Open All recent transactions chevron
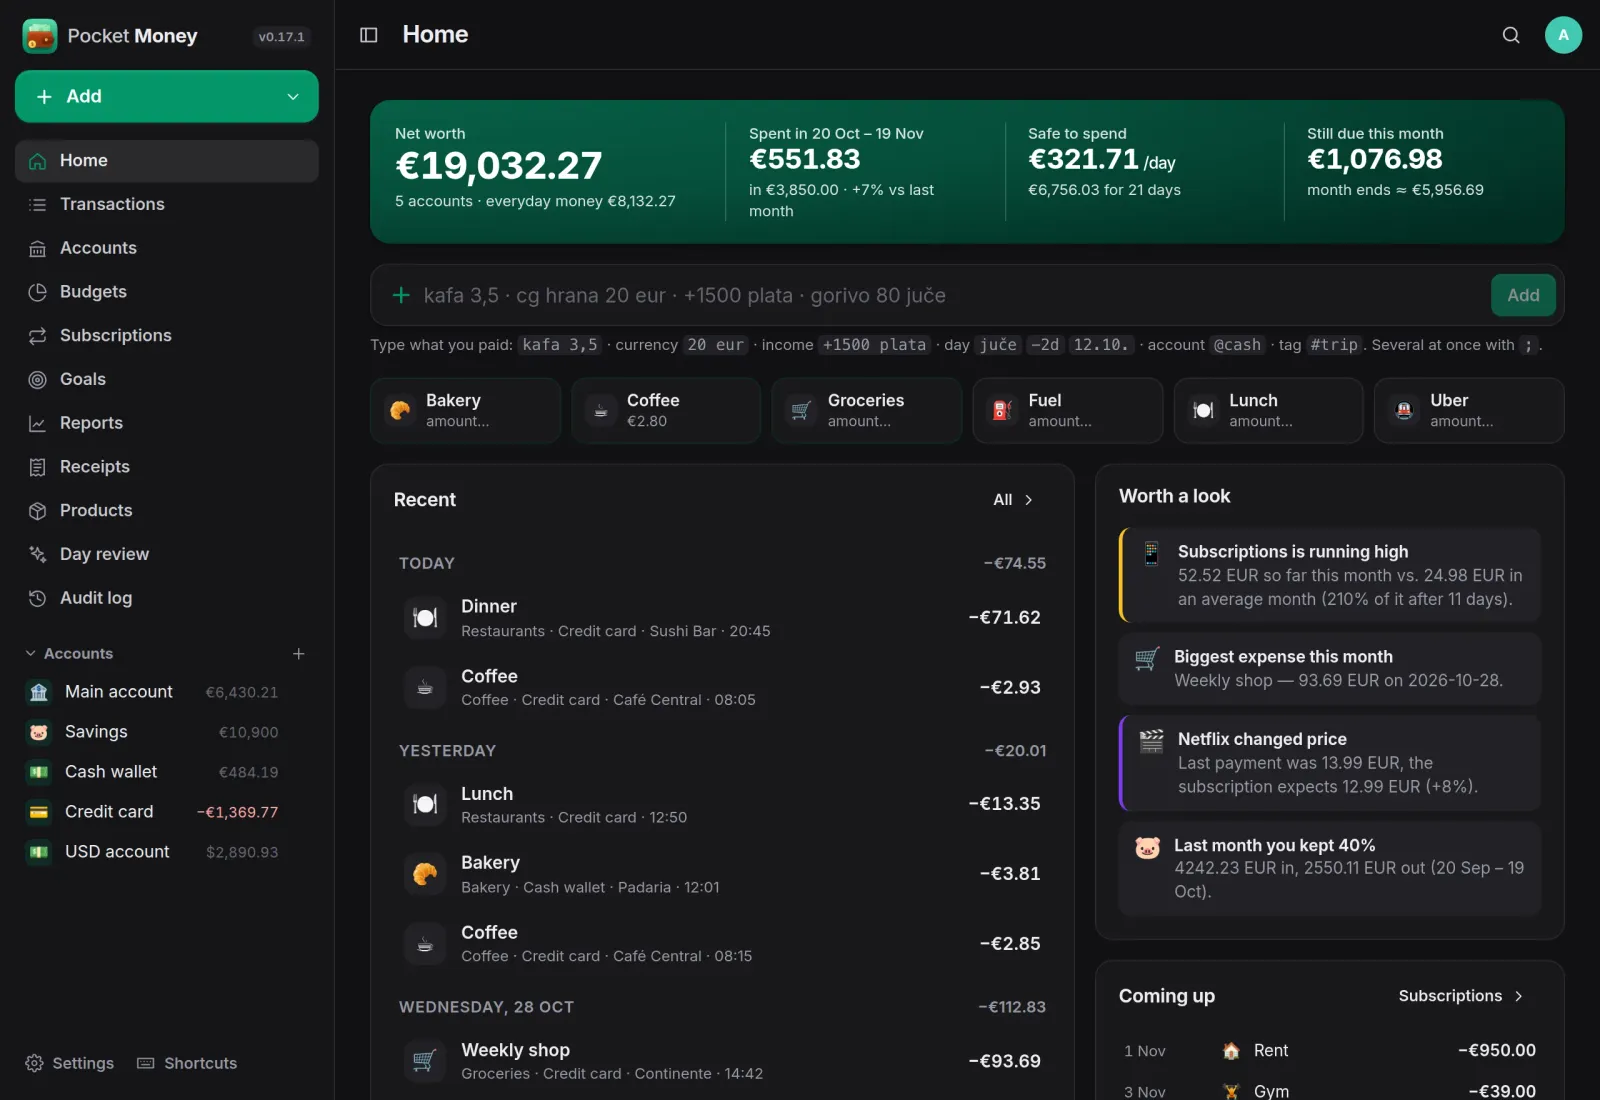Image resolution: width=1600 pixels, height=1100 pixels. coord(1028,500)
